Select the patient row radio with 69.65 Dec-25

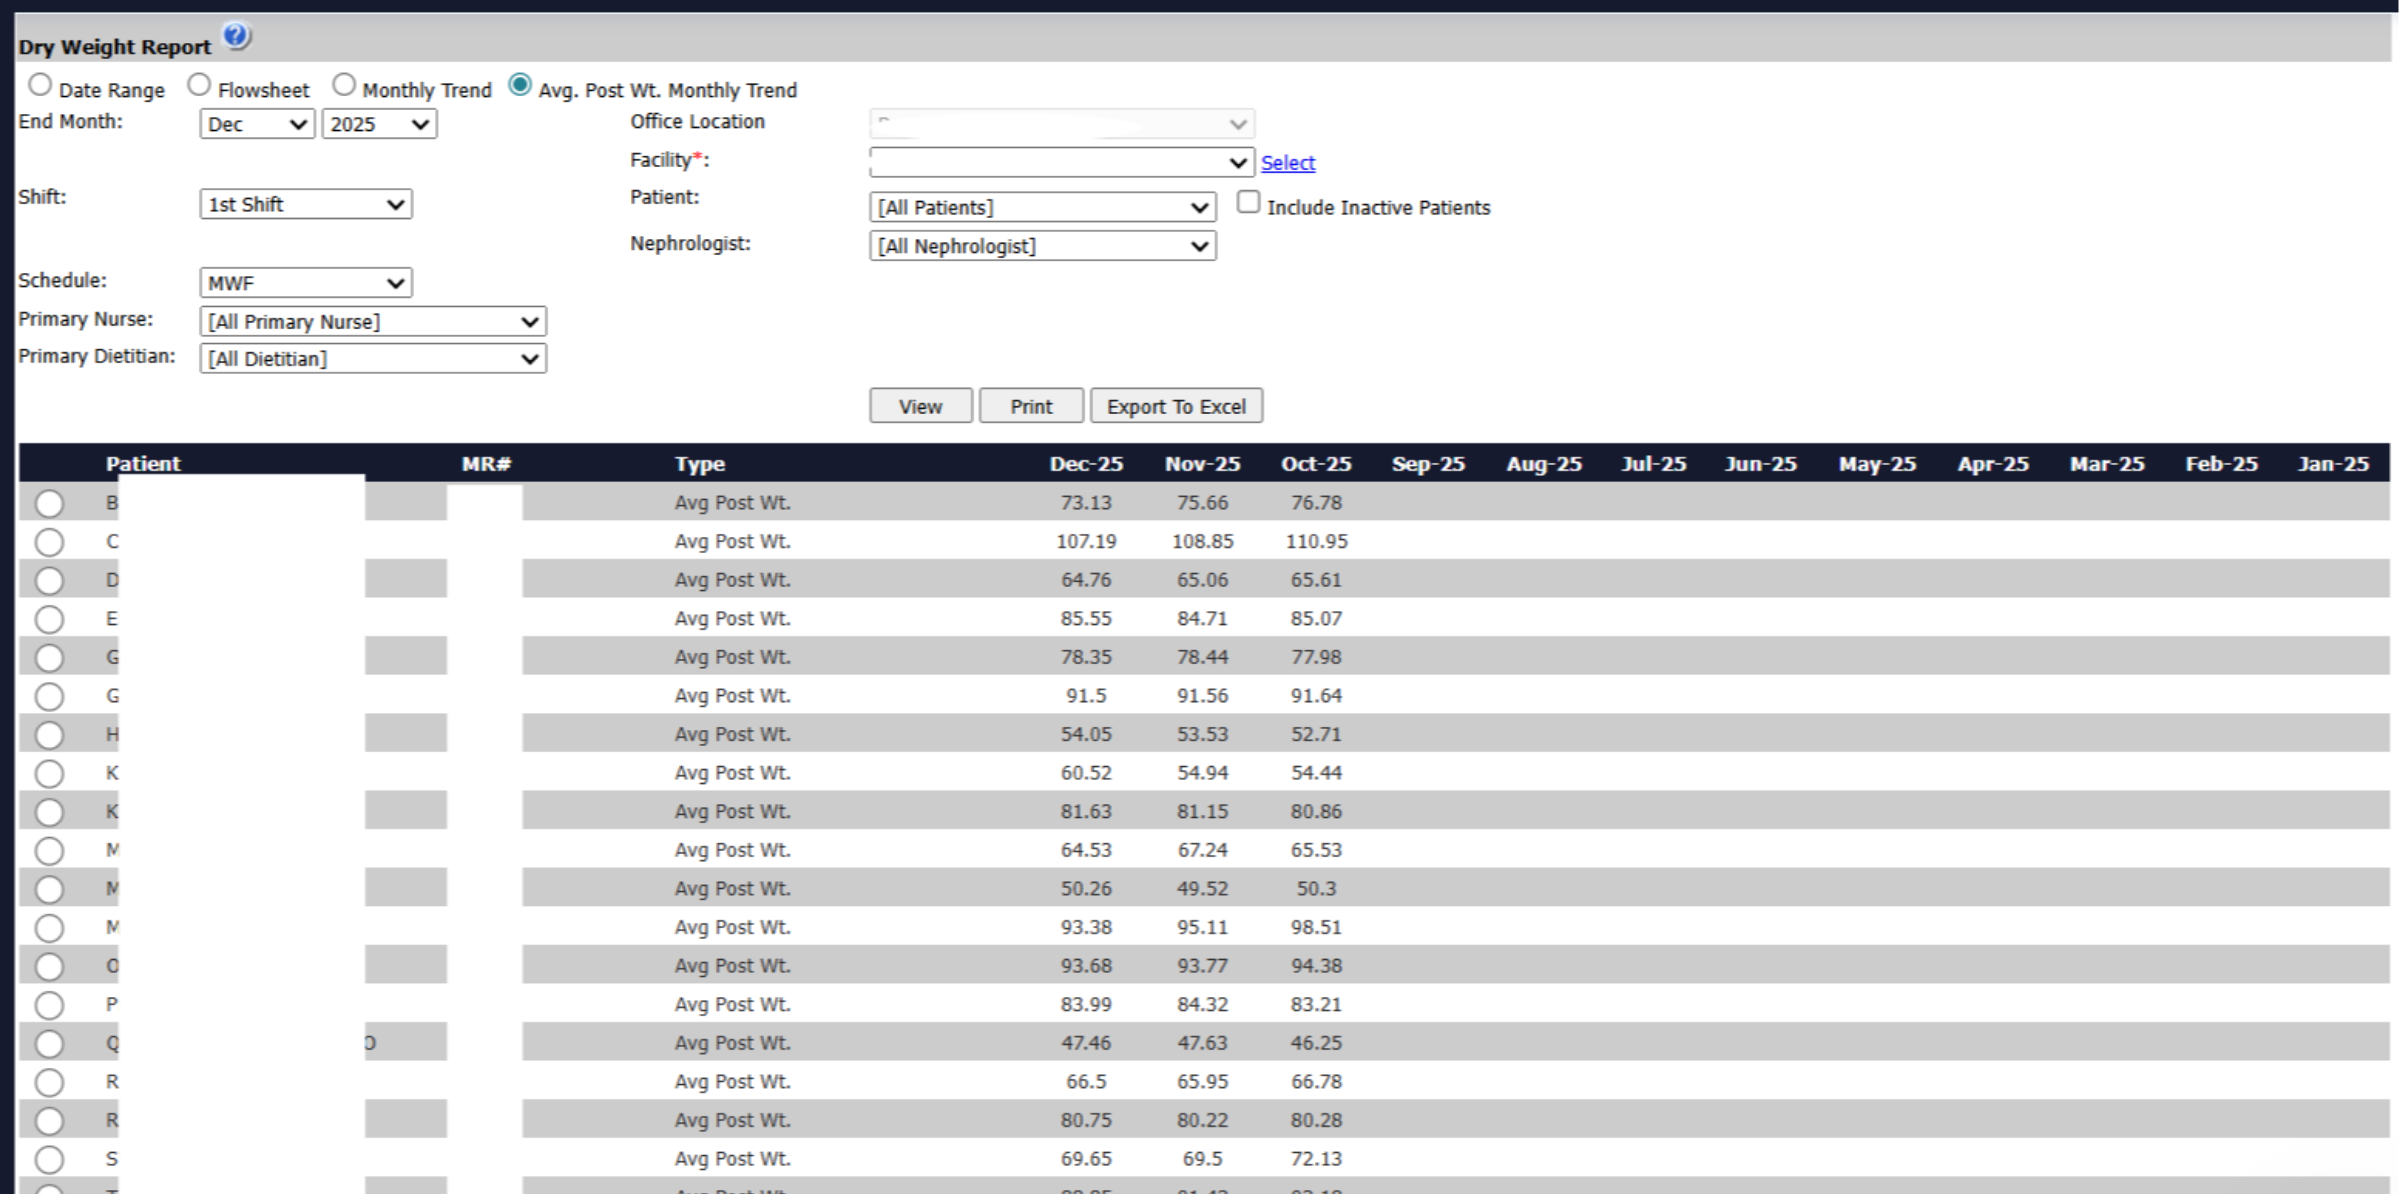point(49,1160)
